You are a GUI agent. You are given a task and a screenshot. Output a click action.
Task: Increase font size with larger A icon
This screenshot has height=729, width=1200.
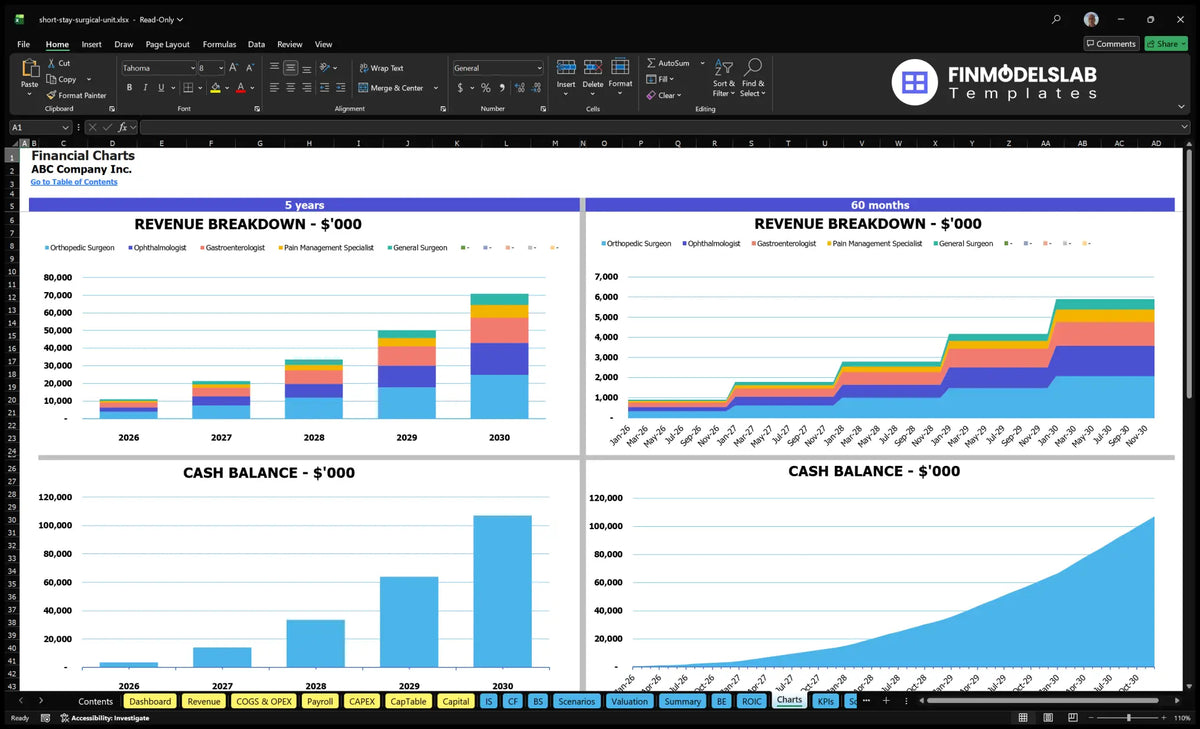click(234, 68)
